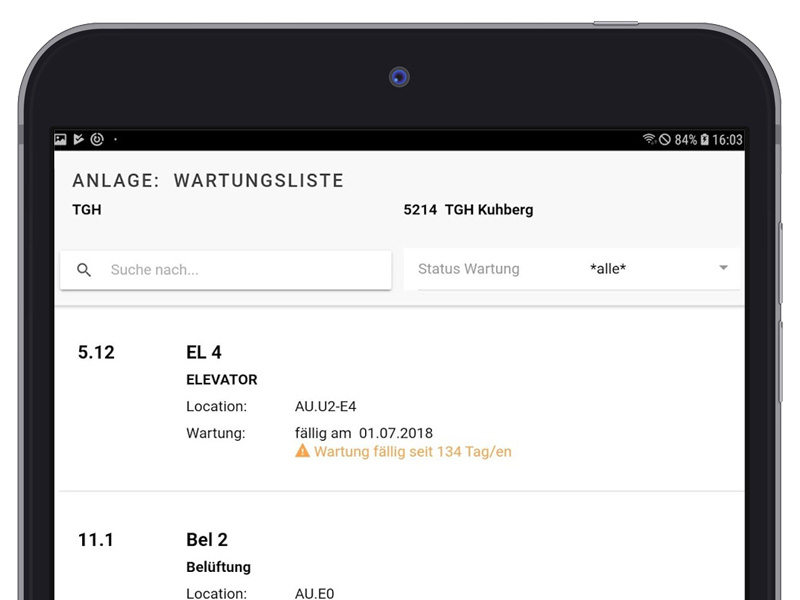
Task: Expand the Status Wartung dropdown arrow
Action: pyautogui.click(x=723, y=268)
